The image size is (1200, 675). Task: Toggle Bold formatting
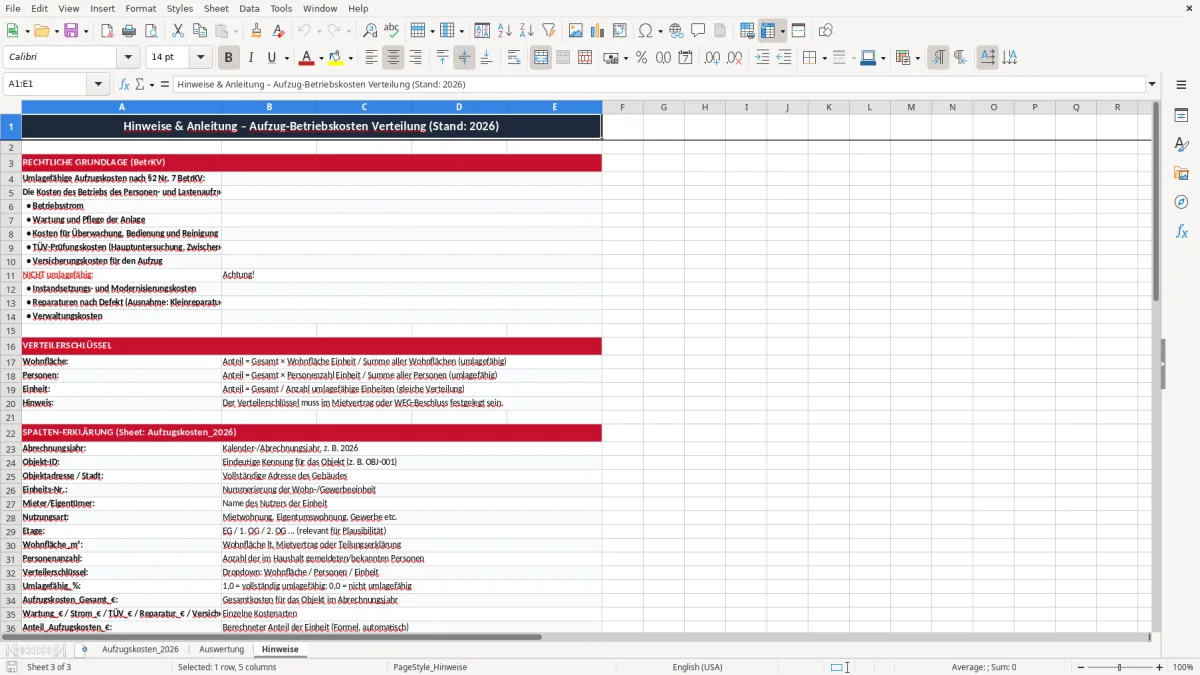click(x=228, y=58)
